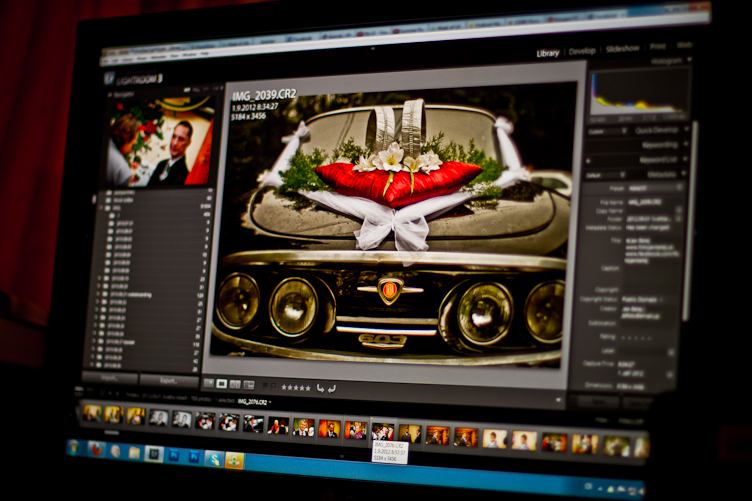The height and width of the screenshot is (501, 752).
Task: Click the Lightroom icon in taskbar
Action: (x=154, y=454)
